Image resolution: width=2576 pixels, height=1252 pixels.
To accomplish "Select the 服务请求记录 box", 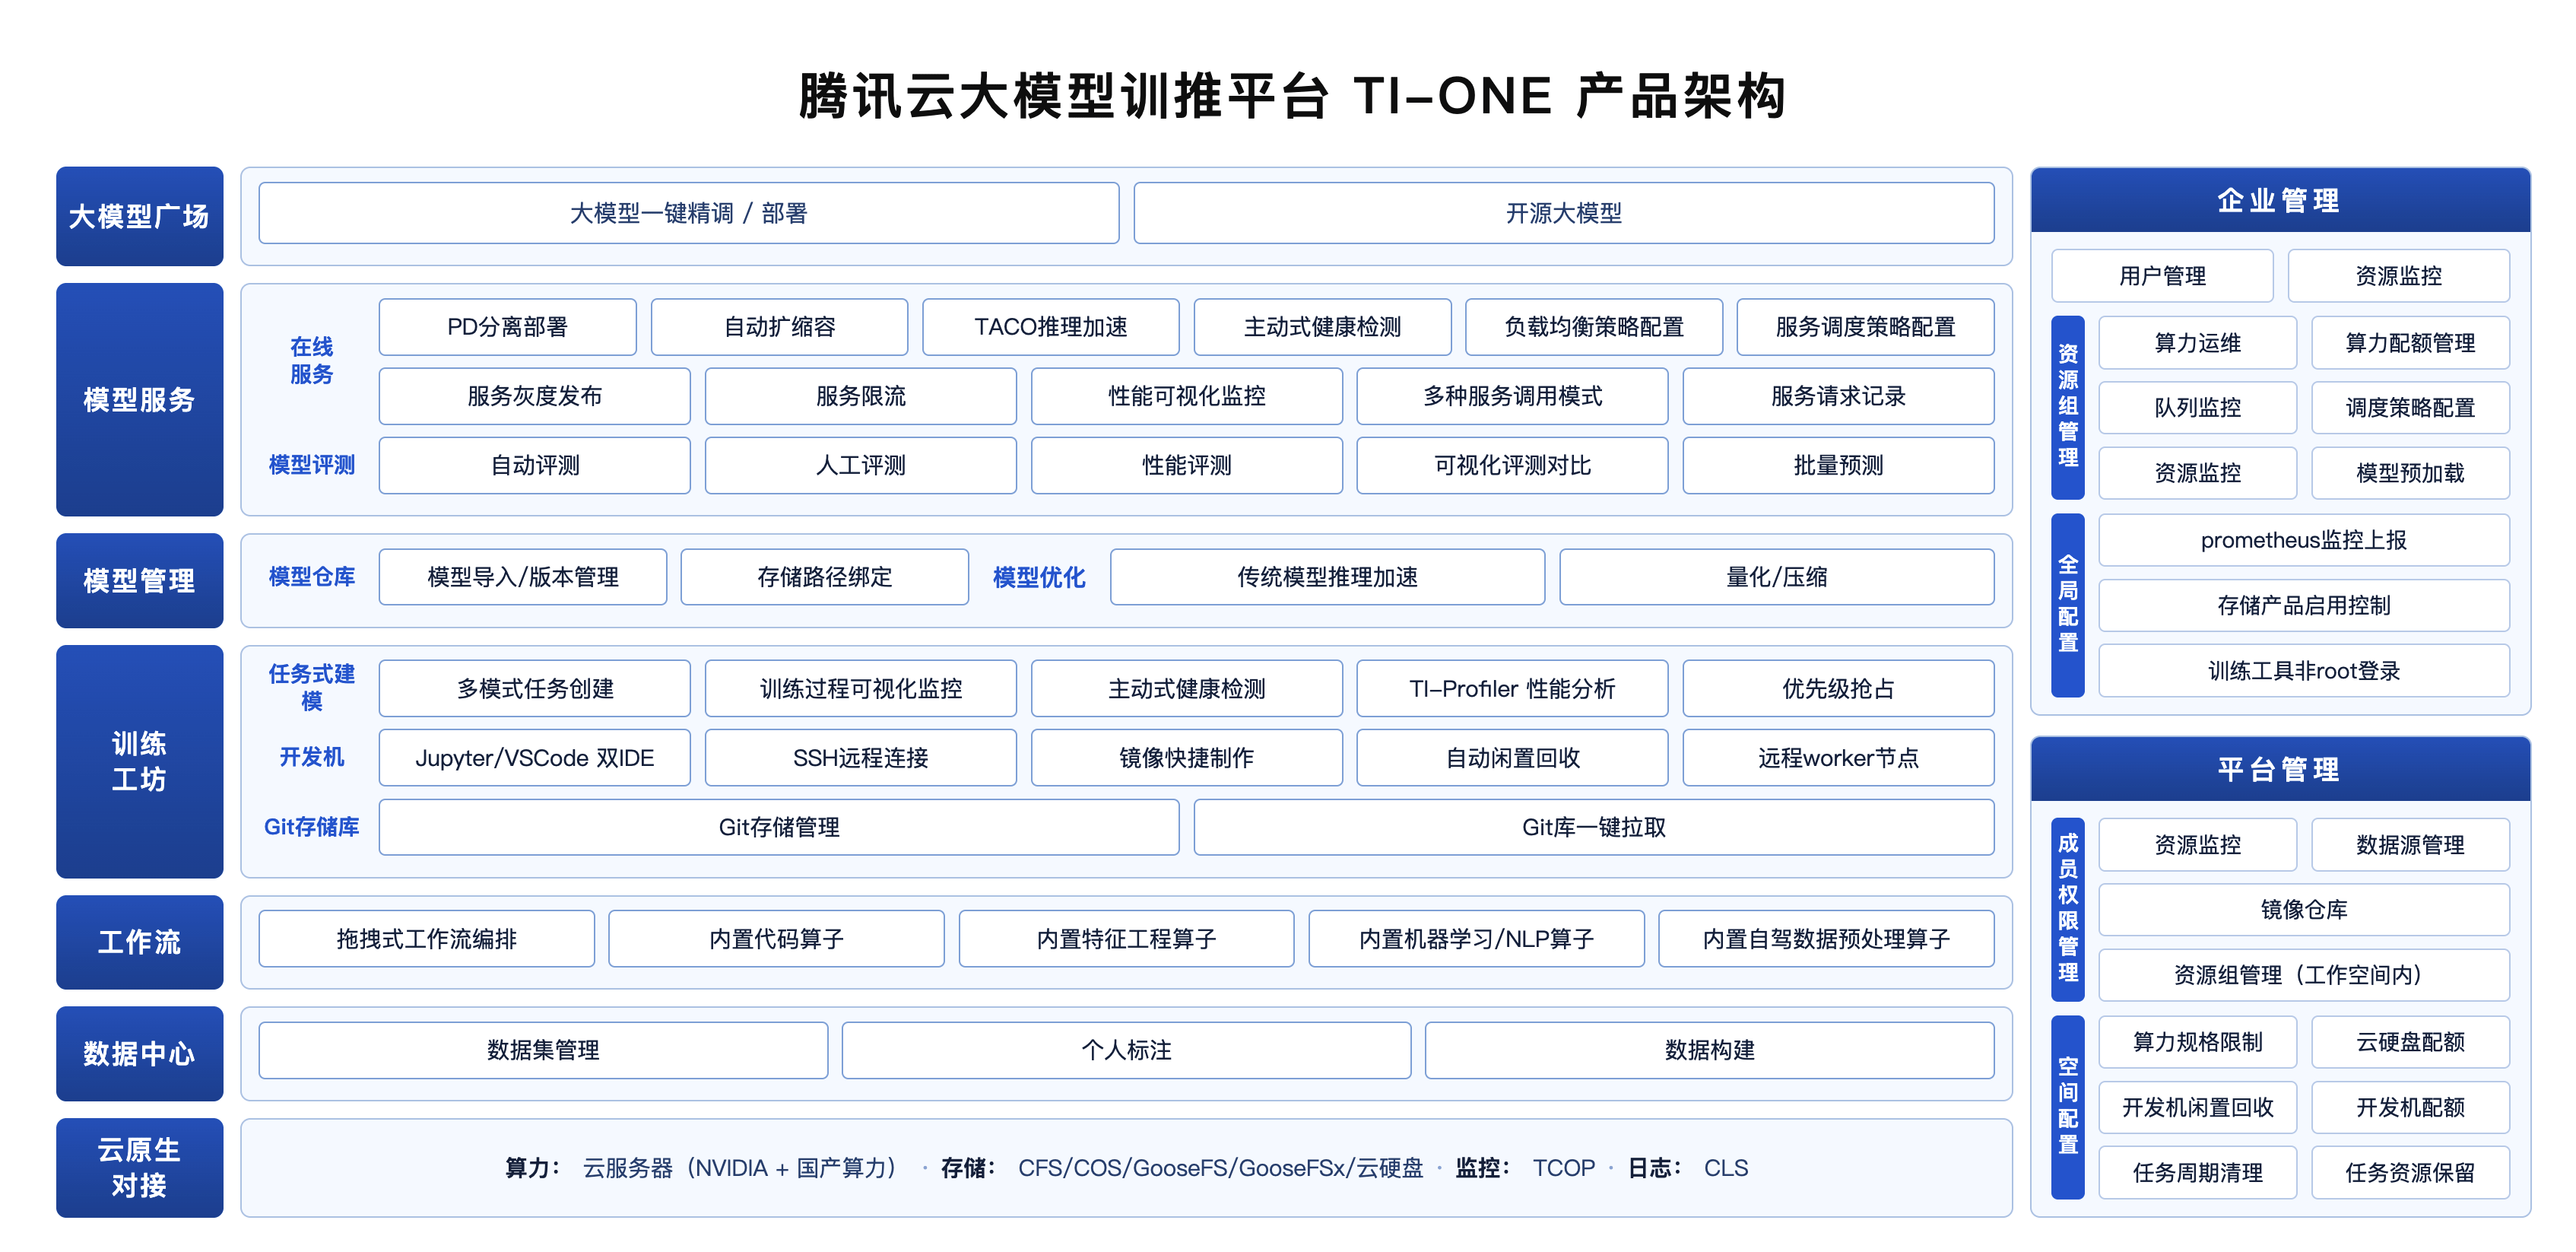I will pyautogui.click(x=1838, y=396).
